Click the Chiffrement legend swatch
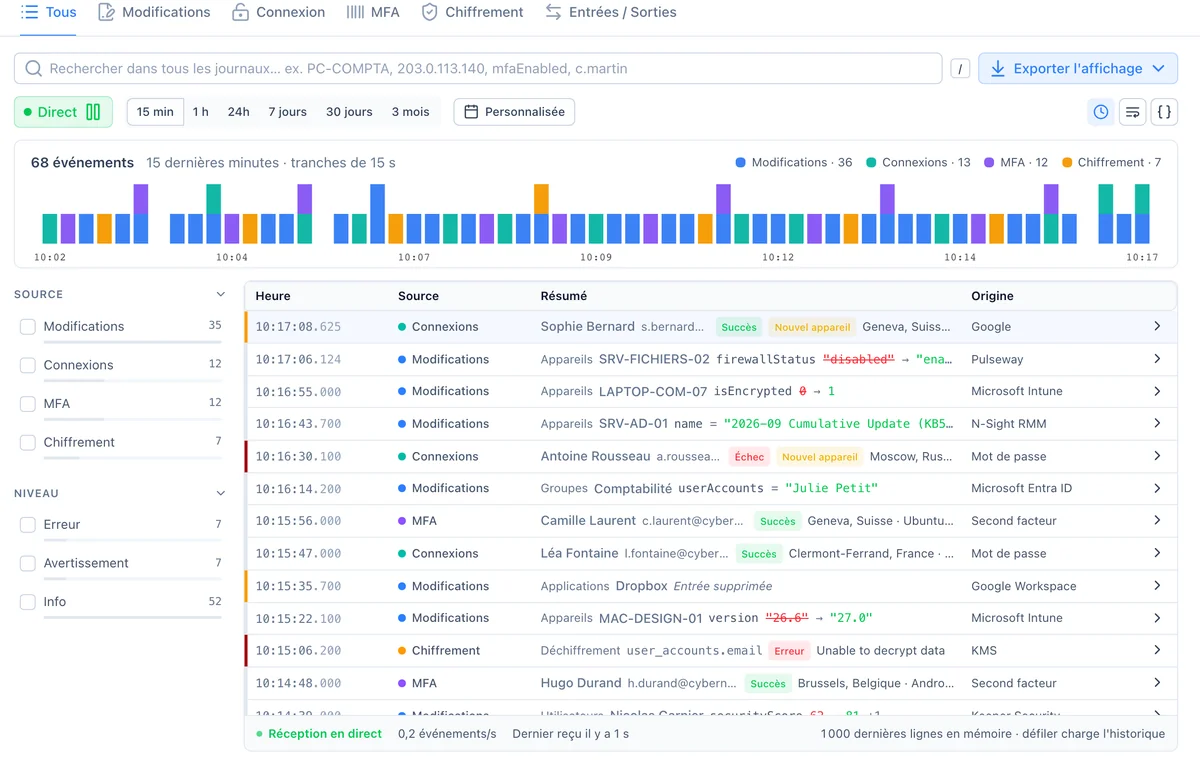The width and height of the screenshot is (1200, 765). point(1067,162)
